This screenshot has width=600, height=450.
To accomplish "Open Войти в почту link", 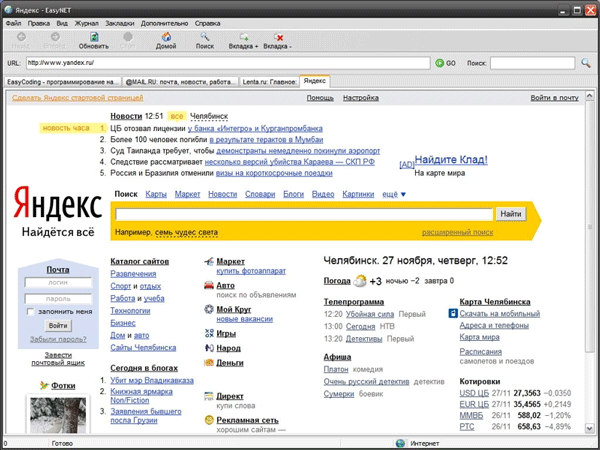I will tap(554, 98).
